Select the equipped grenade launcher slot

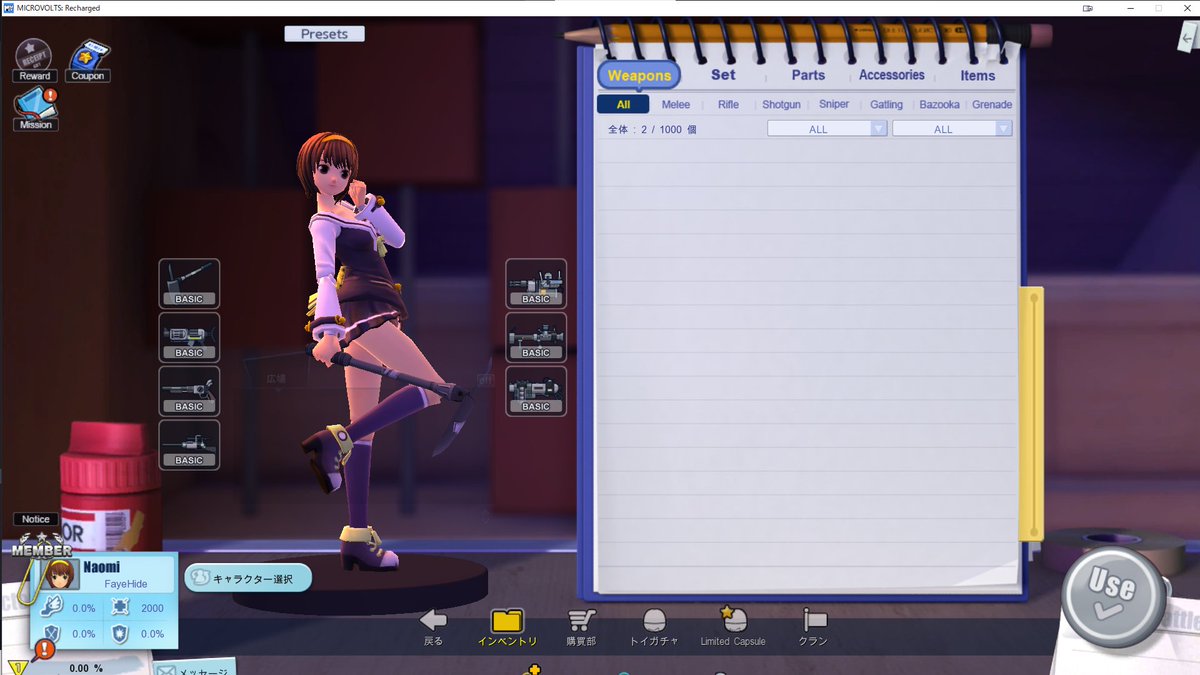click(x=536, y=391)
